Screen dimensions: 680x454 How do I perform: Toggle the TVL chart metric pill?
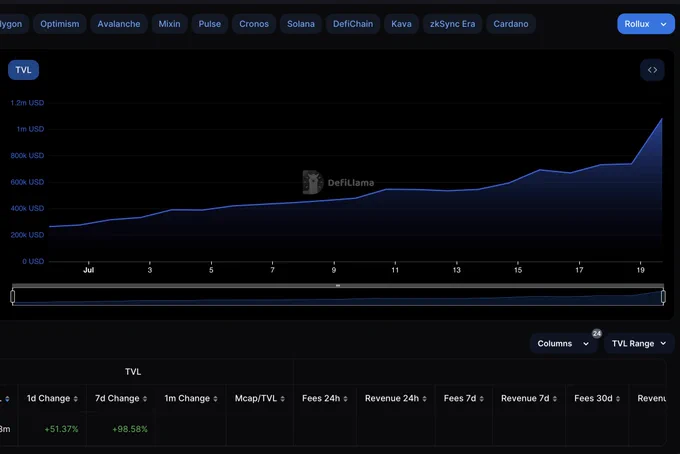point(23,70)
